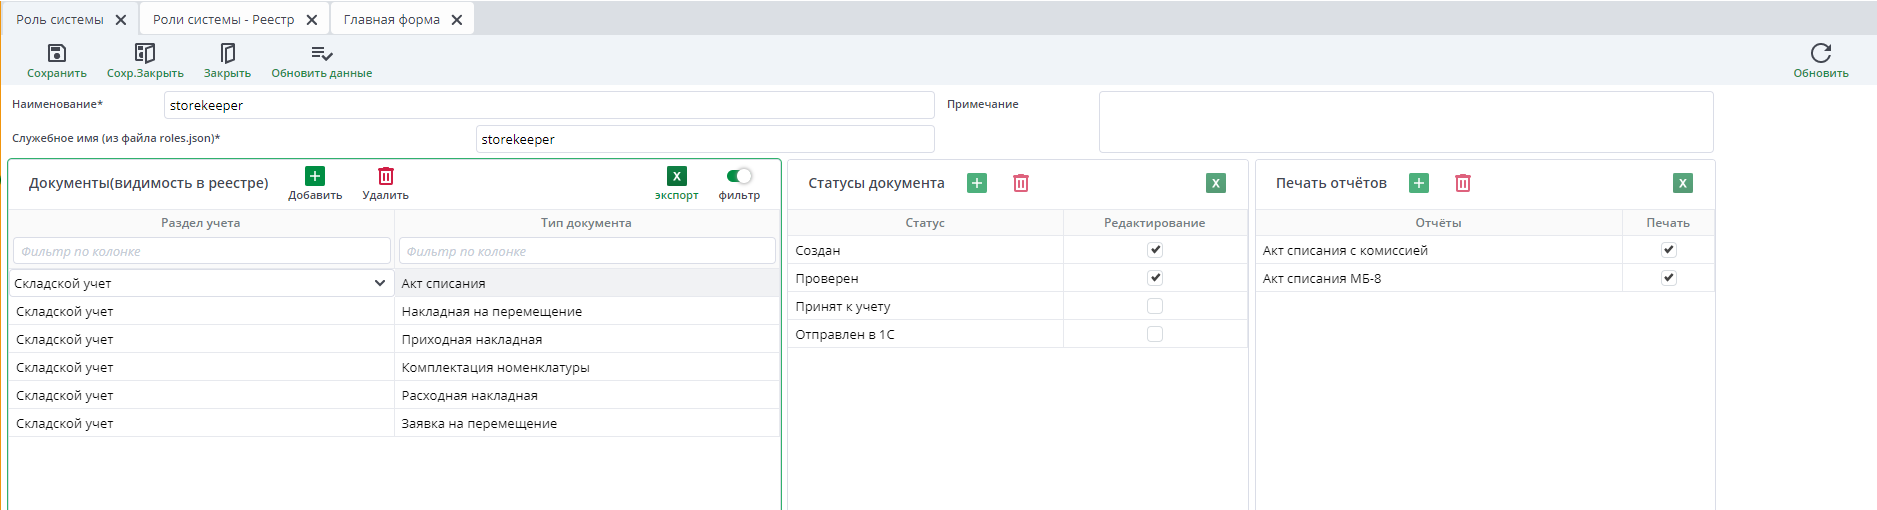Click Обновить данные toolbar icon
Image resolution: width=1877 pixels, height=510 pixels.
click(x=321, y=54)
